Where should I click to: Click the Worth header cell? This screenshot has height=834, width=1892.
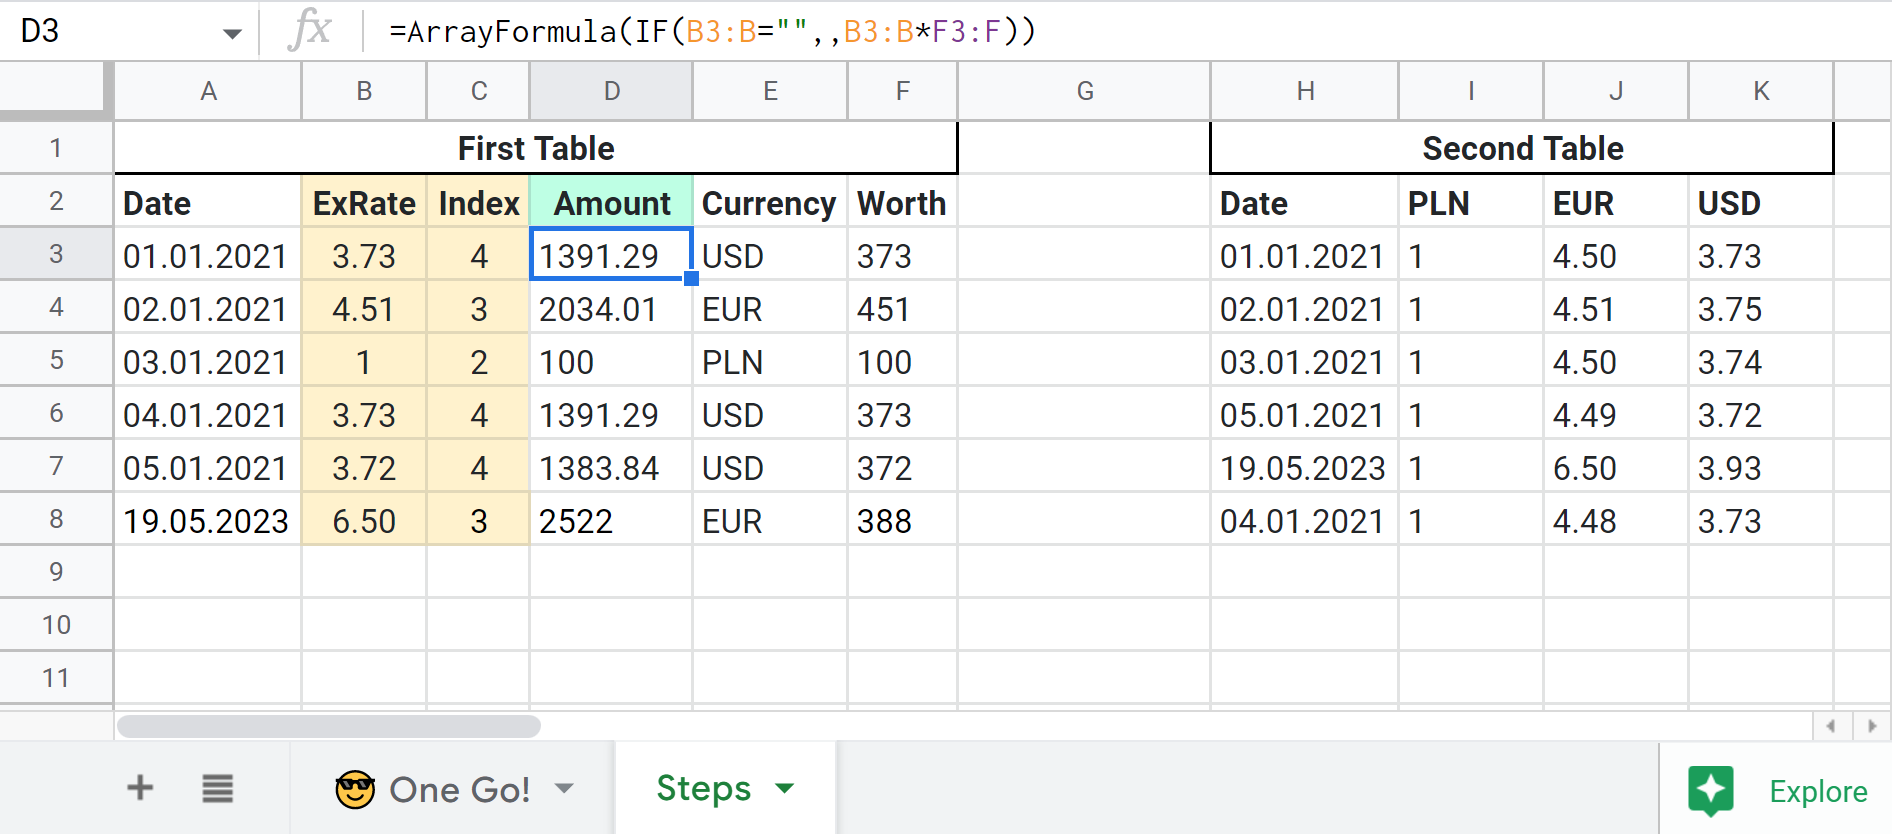point(903,203)
